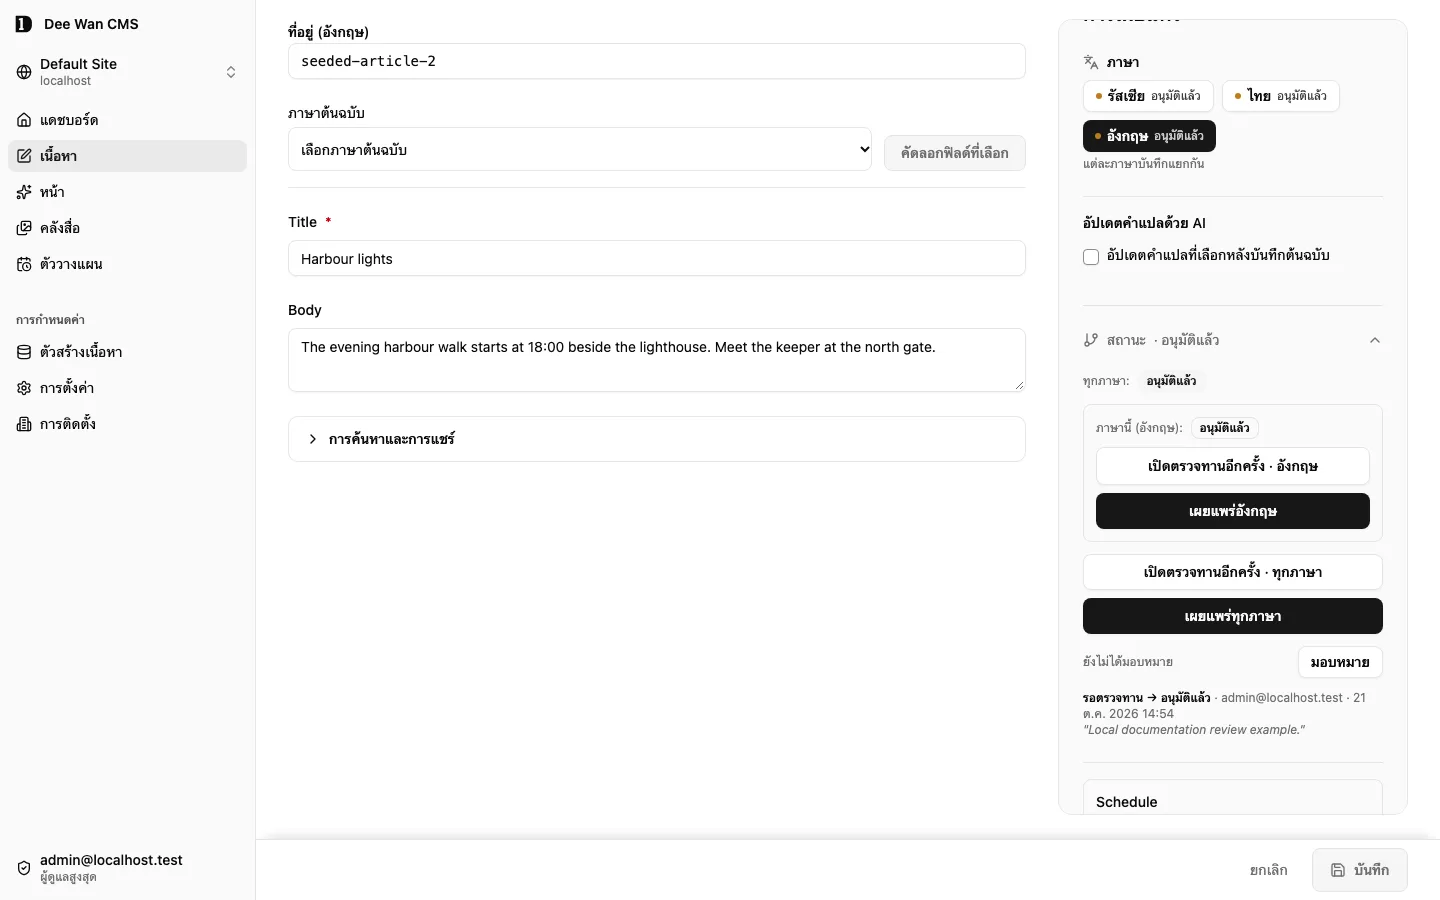This screenshot has width=1440, height=900.
Task: Open แดชบอร์ด from the sidebar
Action: tap(127, 120)
